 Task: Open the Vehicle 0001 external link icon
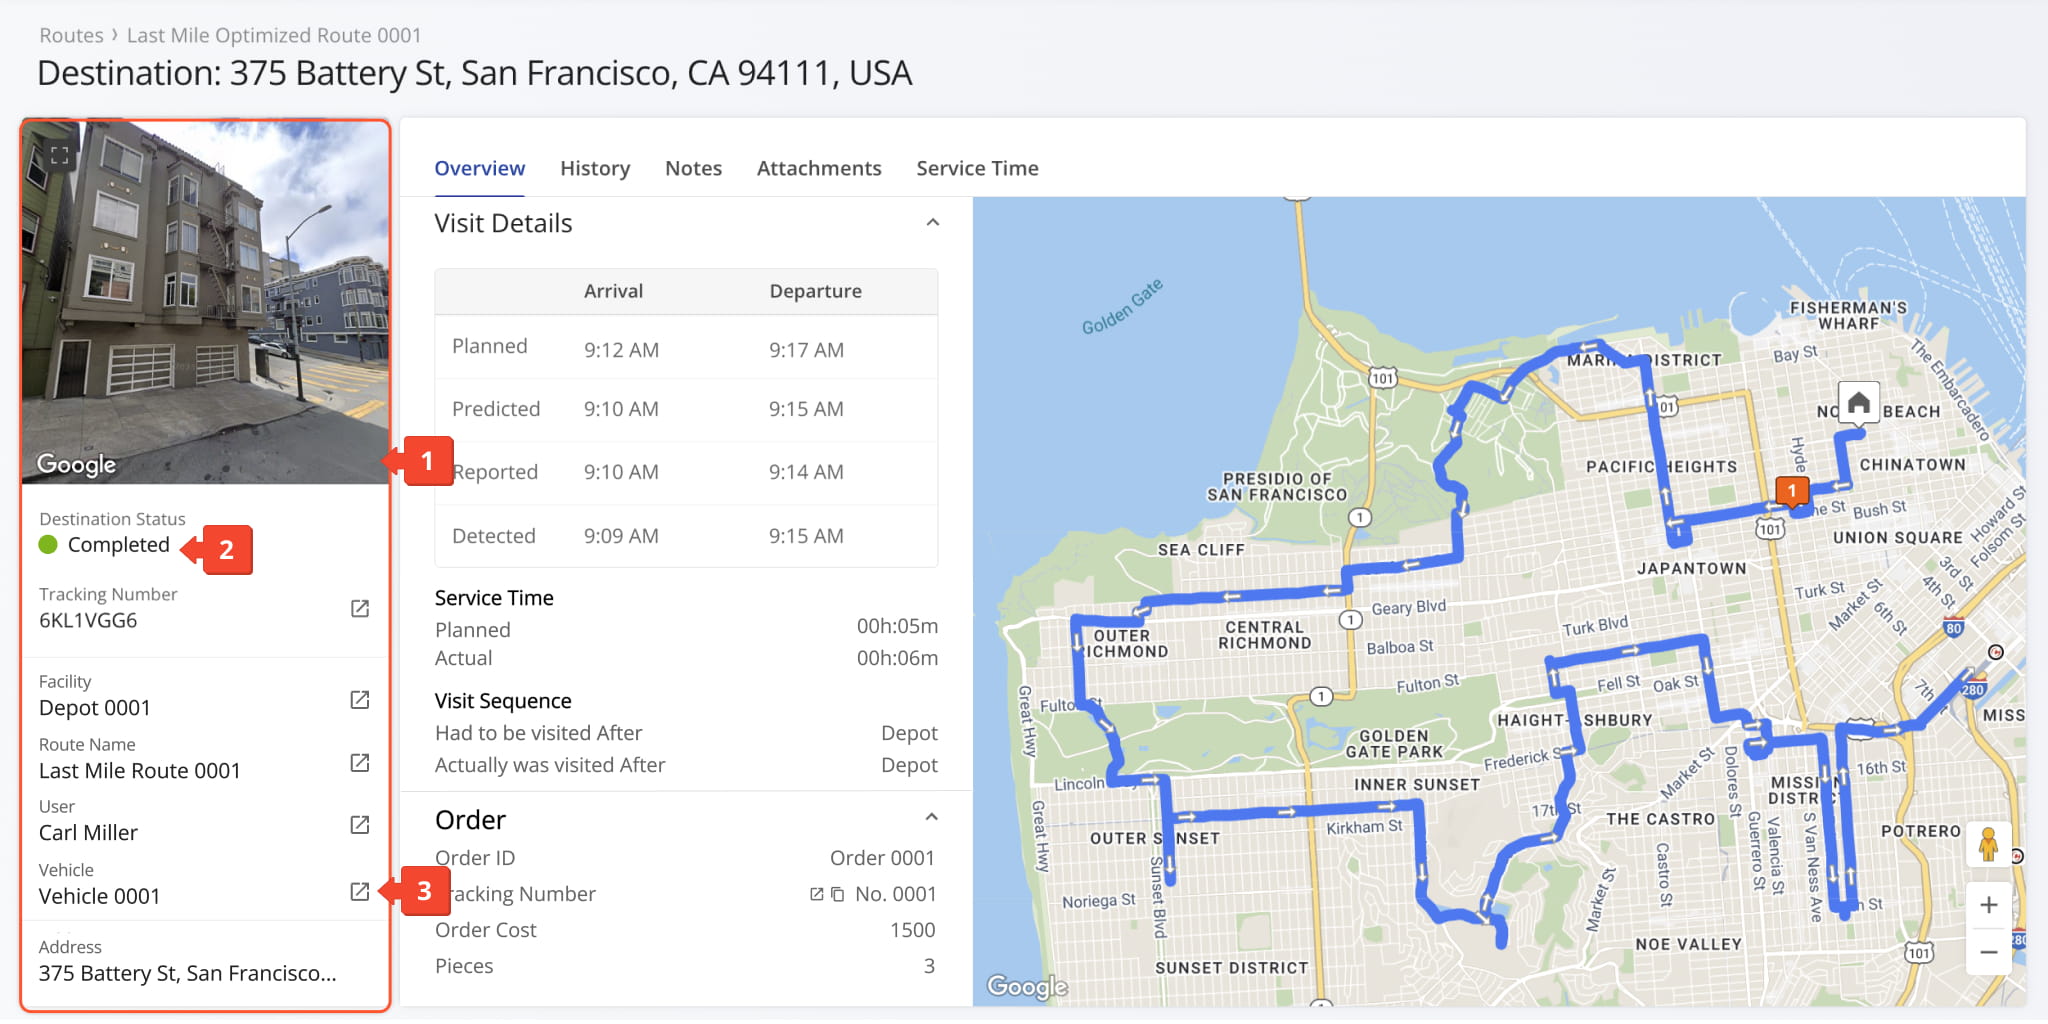point(360,891)
